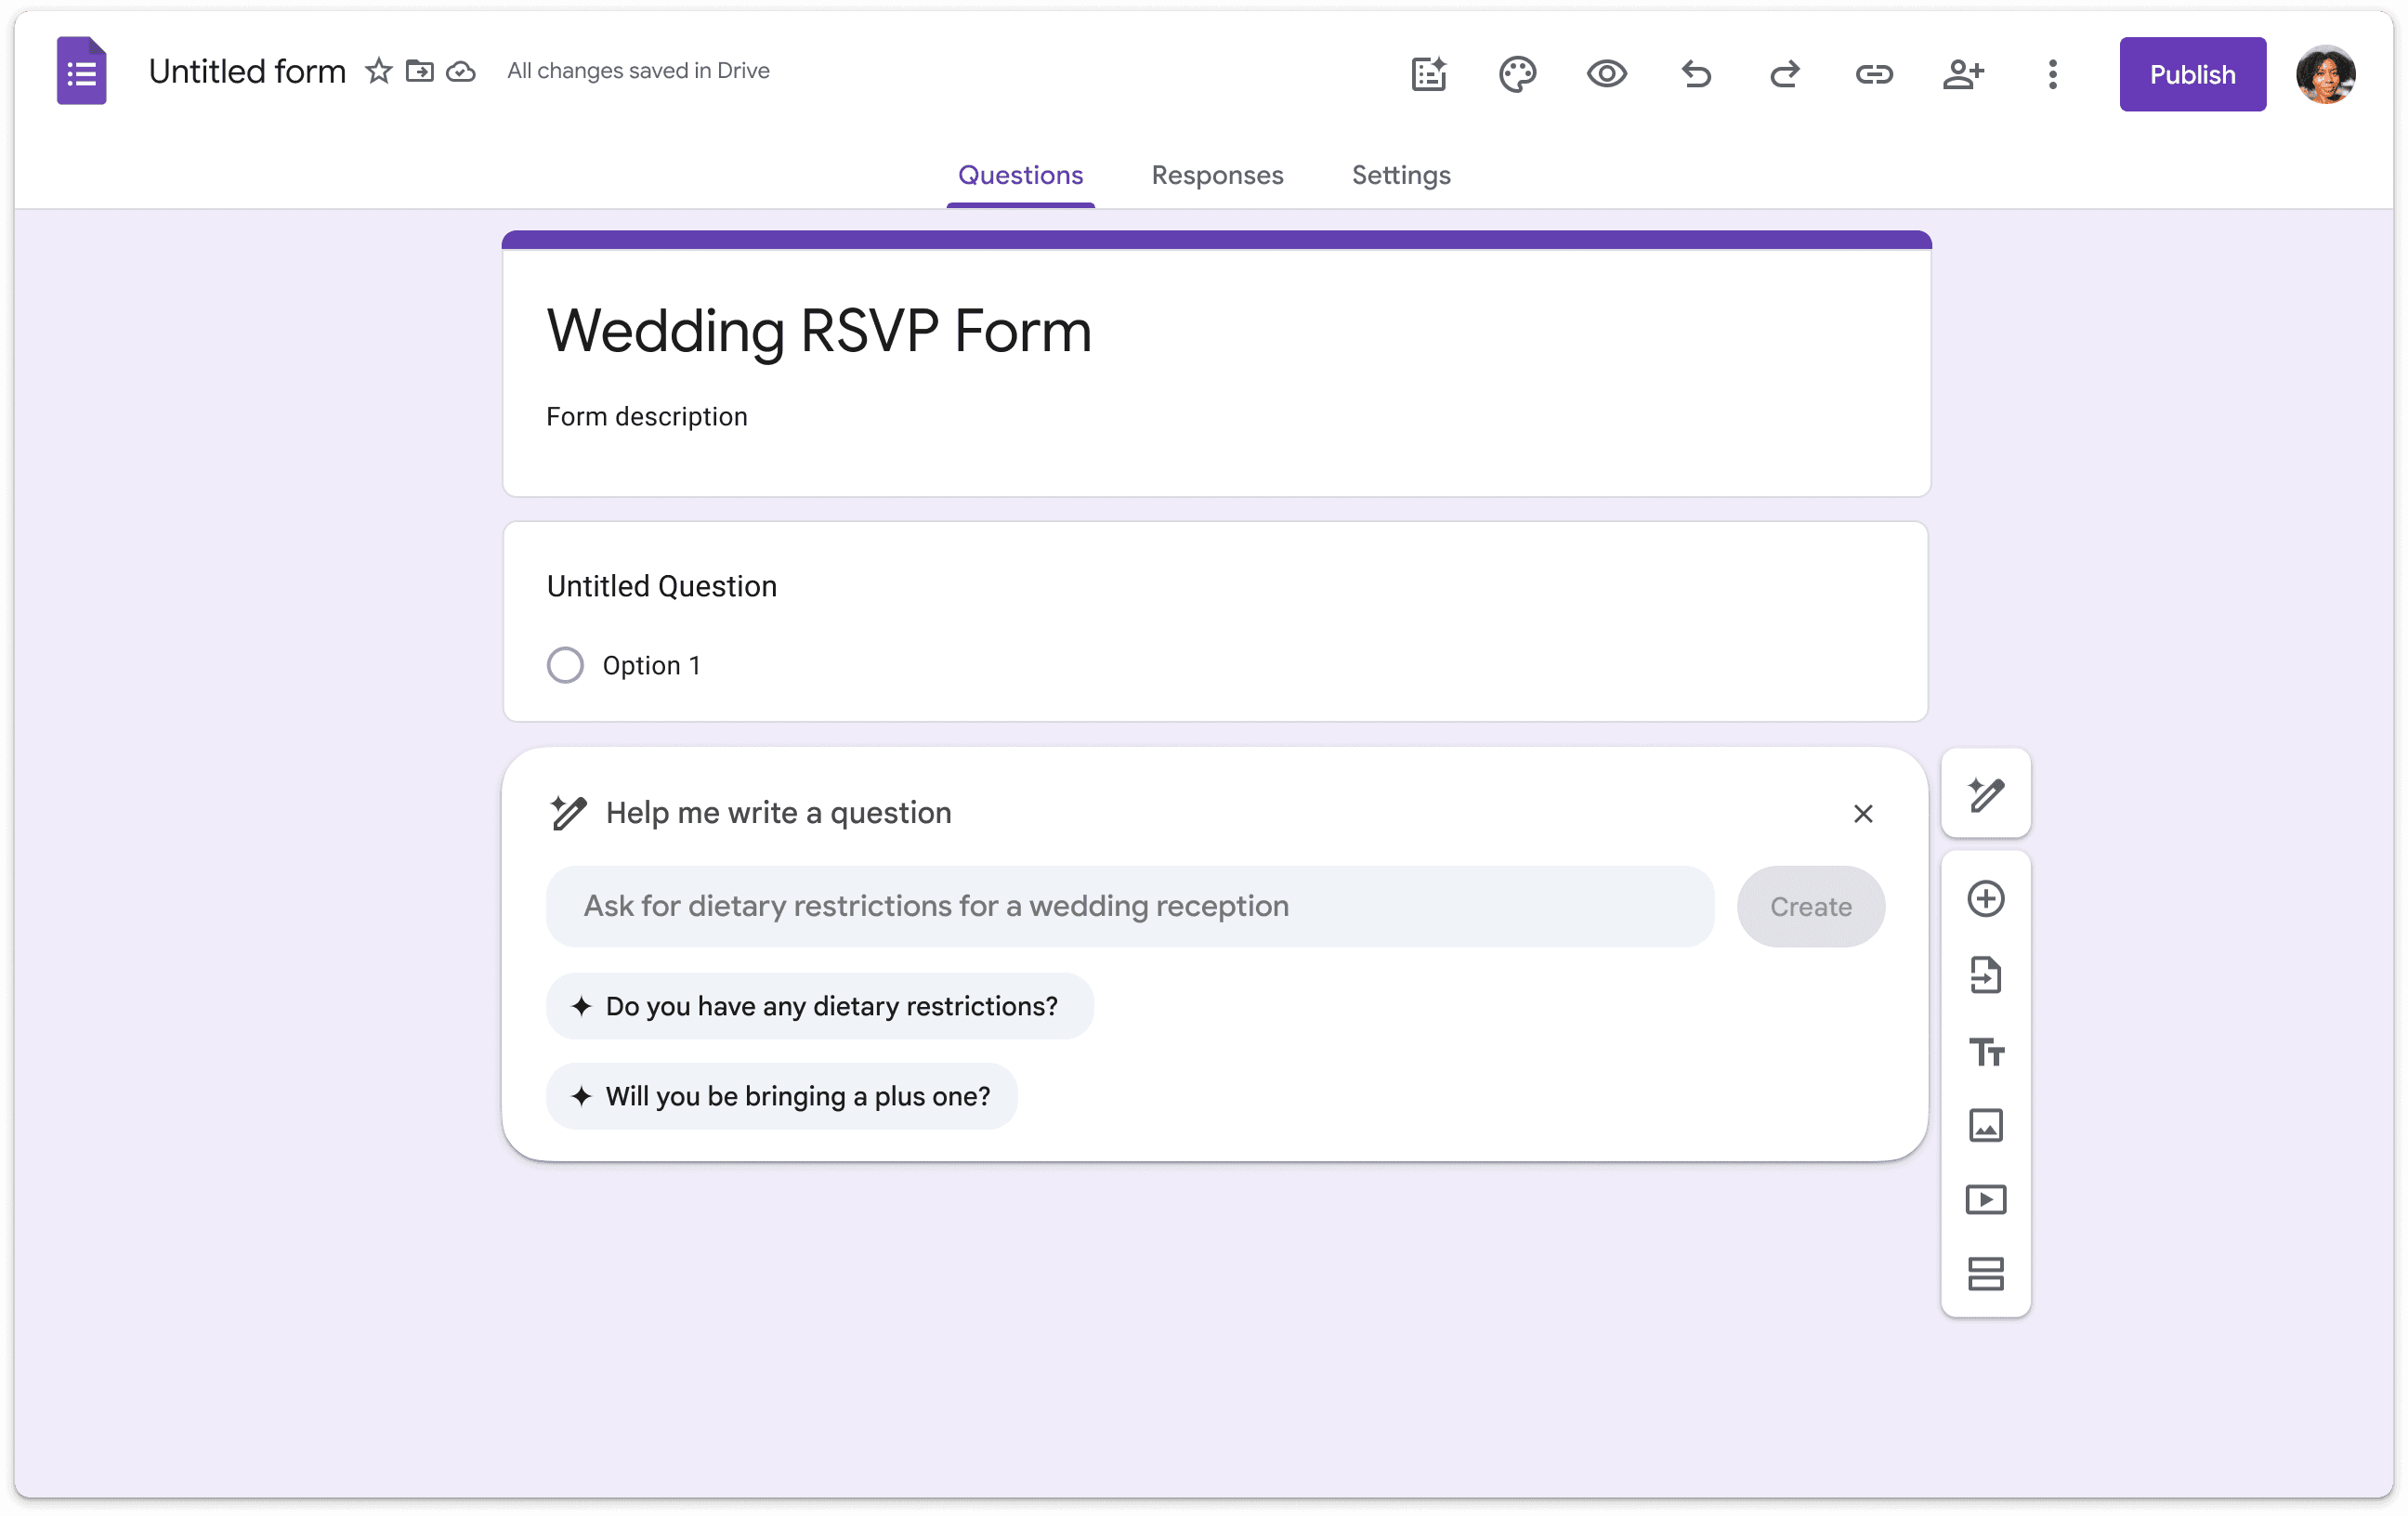Image resolution: width=2408 pixels, height=1516 pixels.
Task: Click the add image icon
Action: click(x=1985, y=1126)
